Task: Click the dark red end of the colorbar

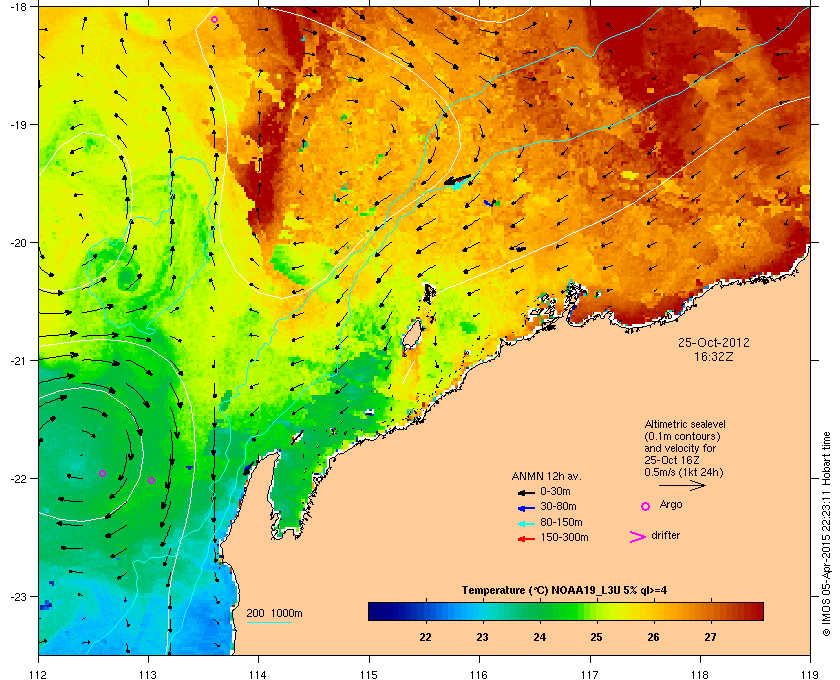Action: [756, 611]
